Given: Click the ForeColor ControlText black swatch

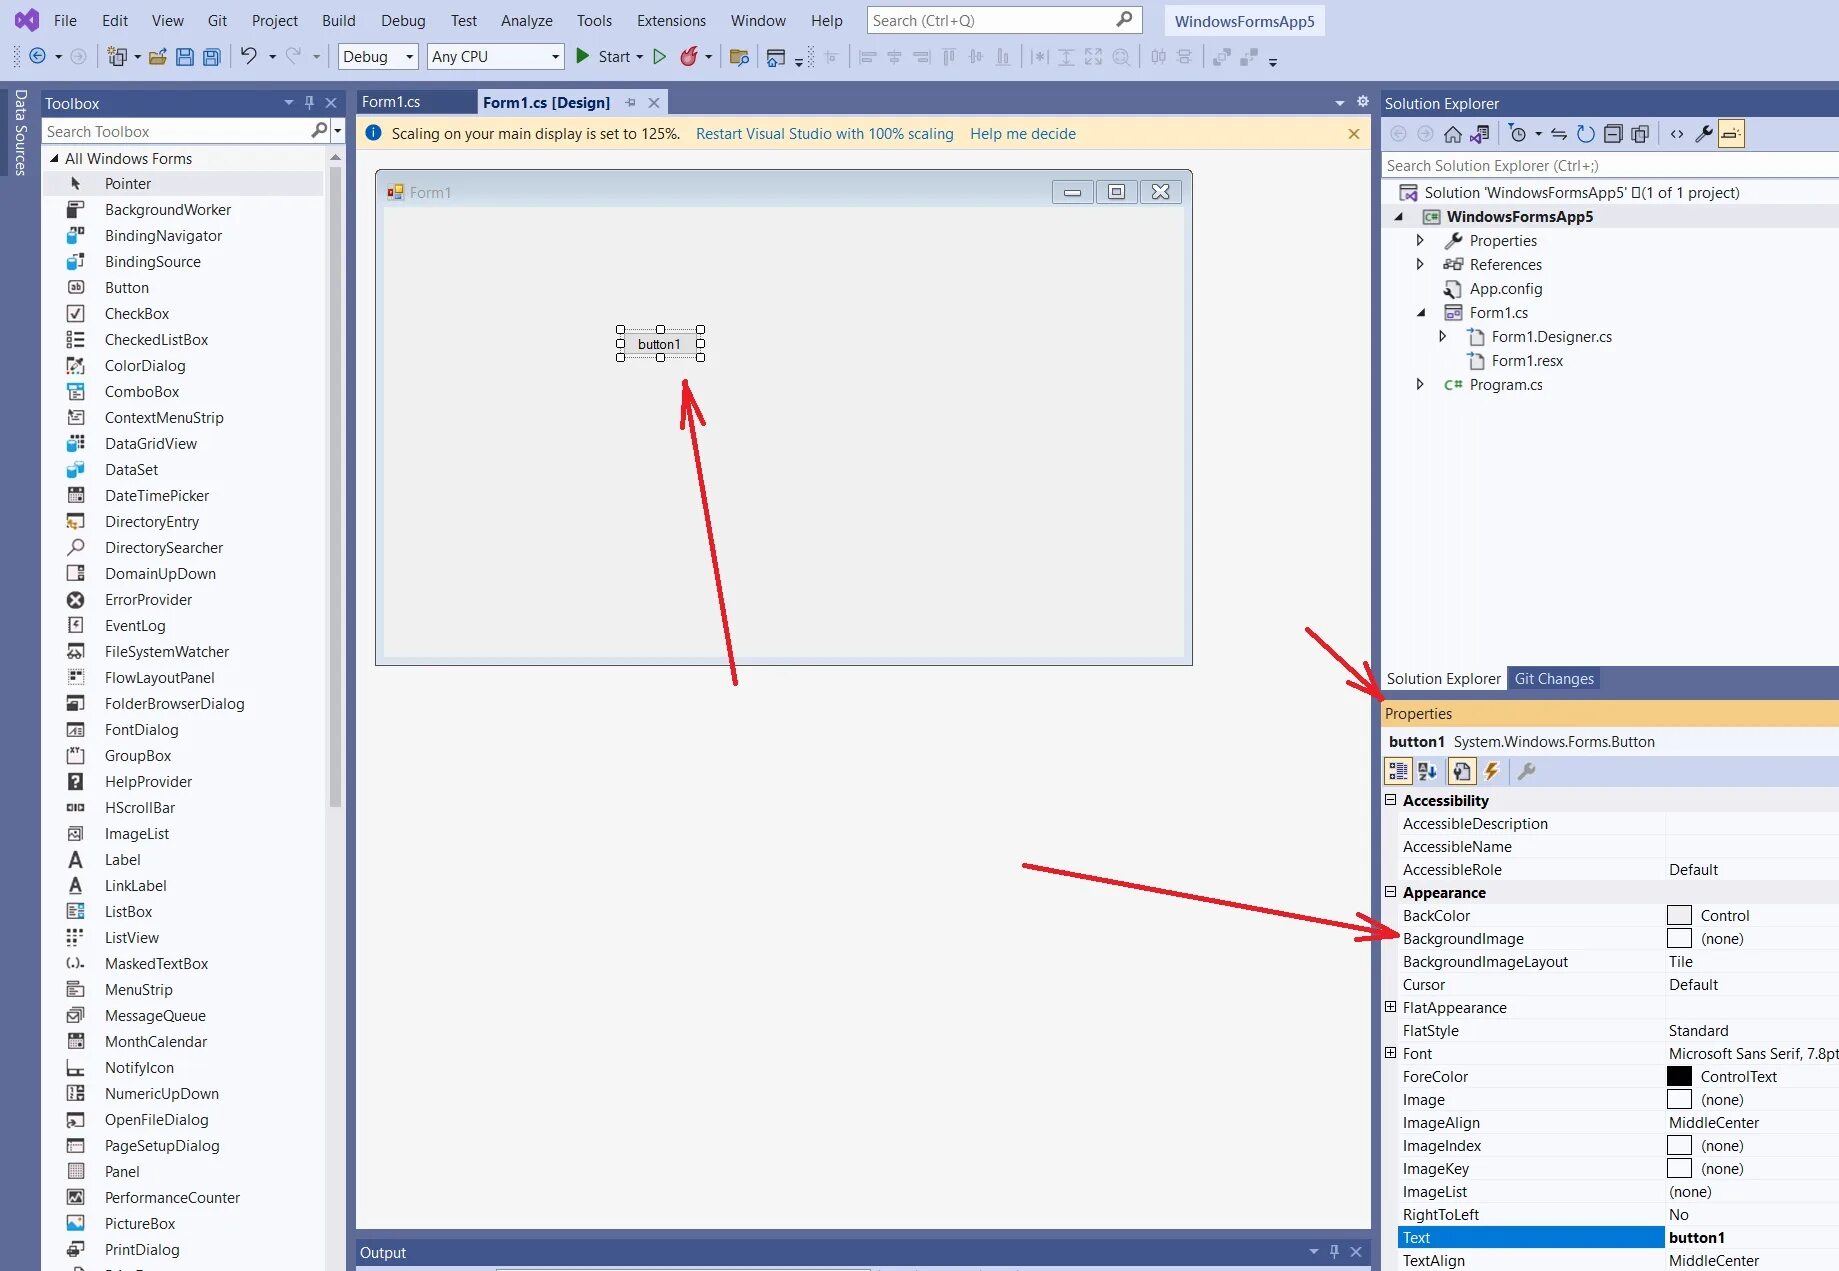Looking at the screenshot, I should [1680, 1077].
